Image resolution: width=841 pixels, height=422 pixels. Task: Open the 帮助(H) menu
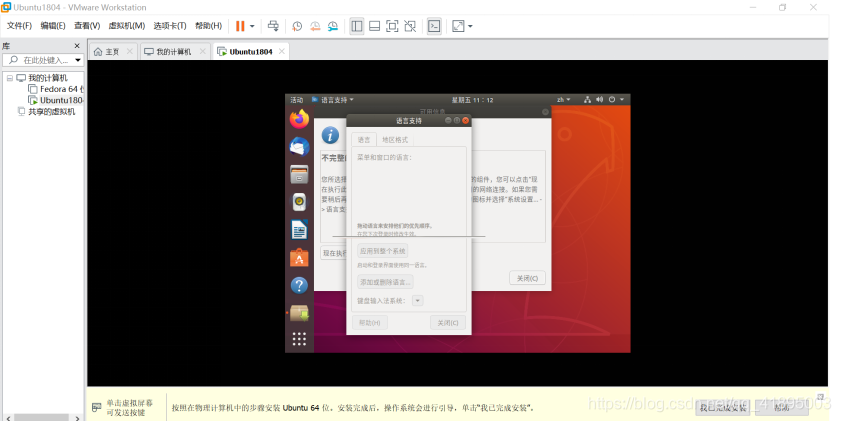[208, 26]
